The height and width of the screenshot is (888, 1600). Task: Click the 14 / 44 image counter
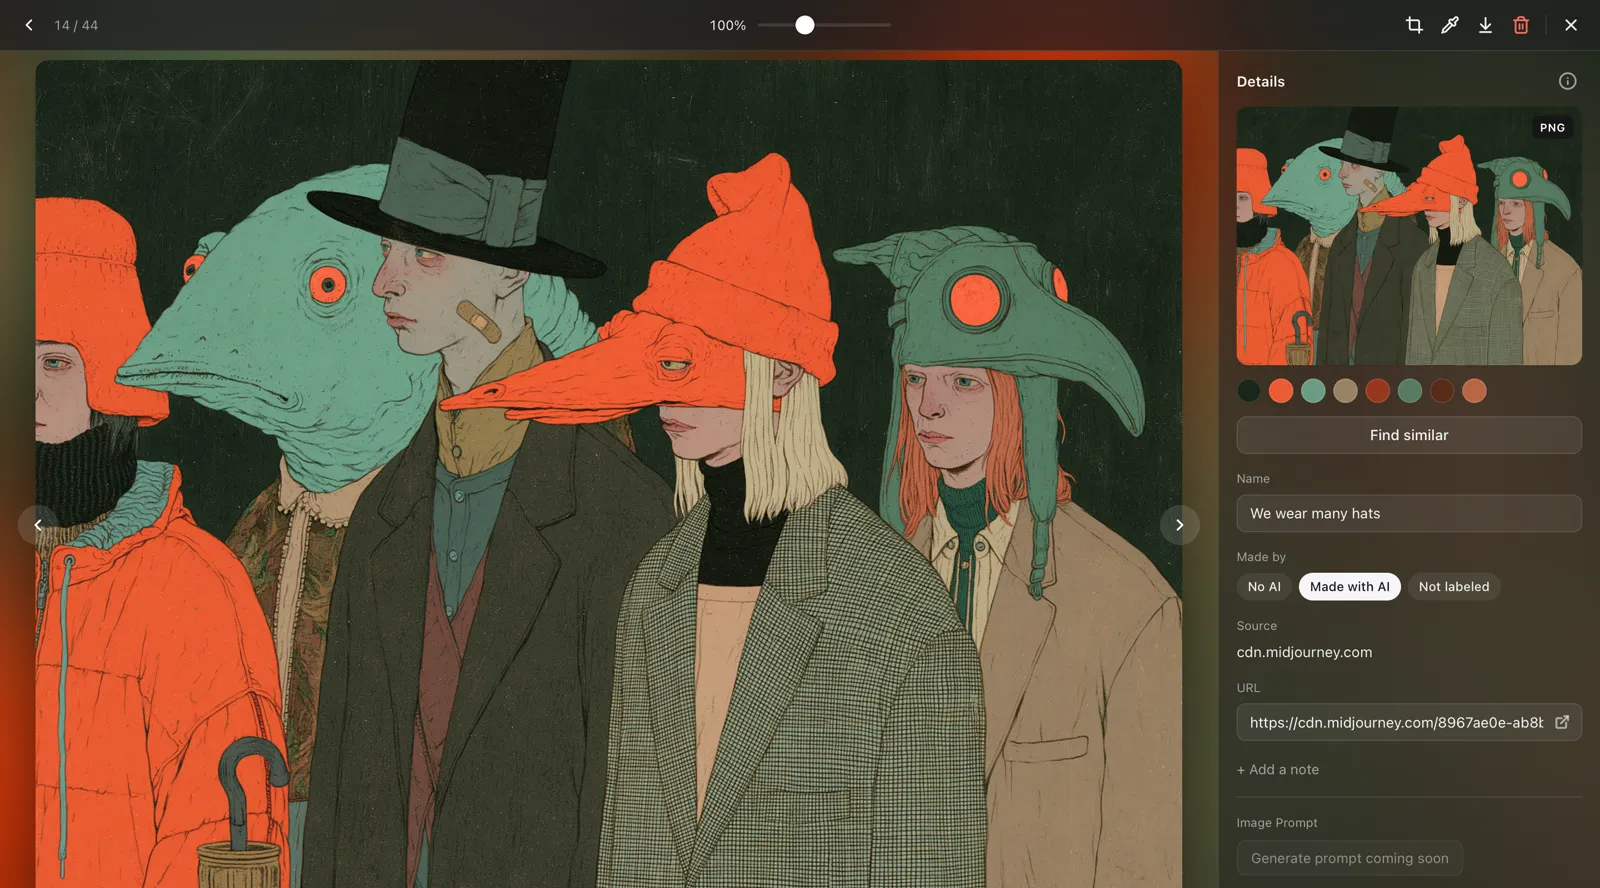(x=76, y=25)
